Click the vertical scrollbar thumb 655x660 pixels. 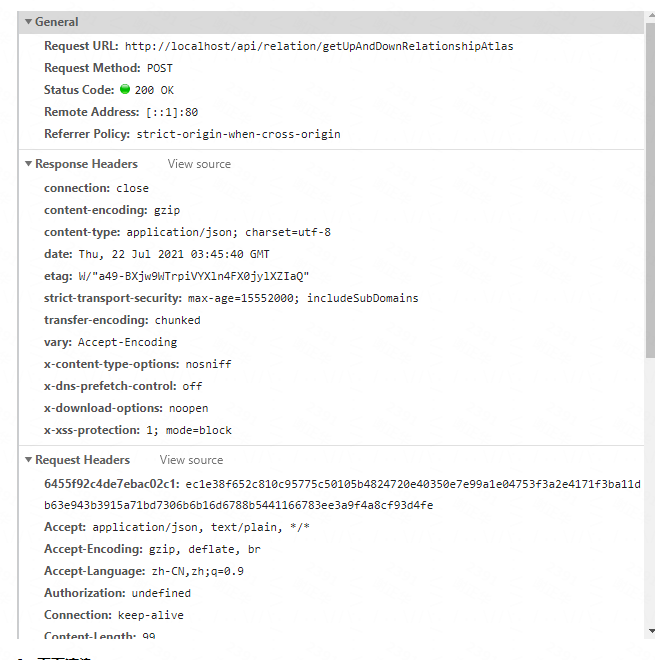(650, 190)
